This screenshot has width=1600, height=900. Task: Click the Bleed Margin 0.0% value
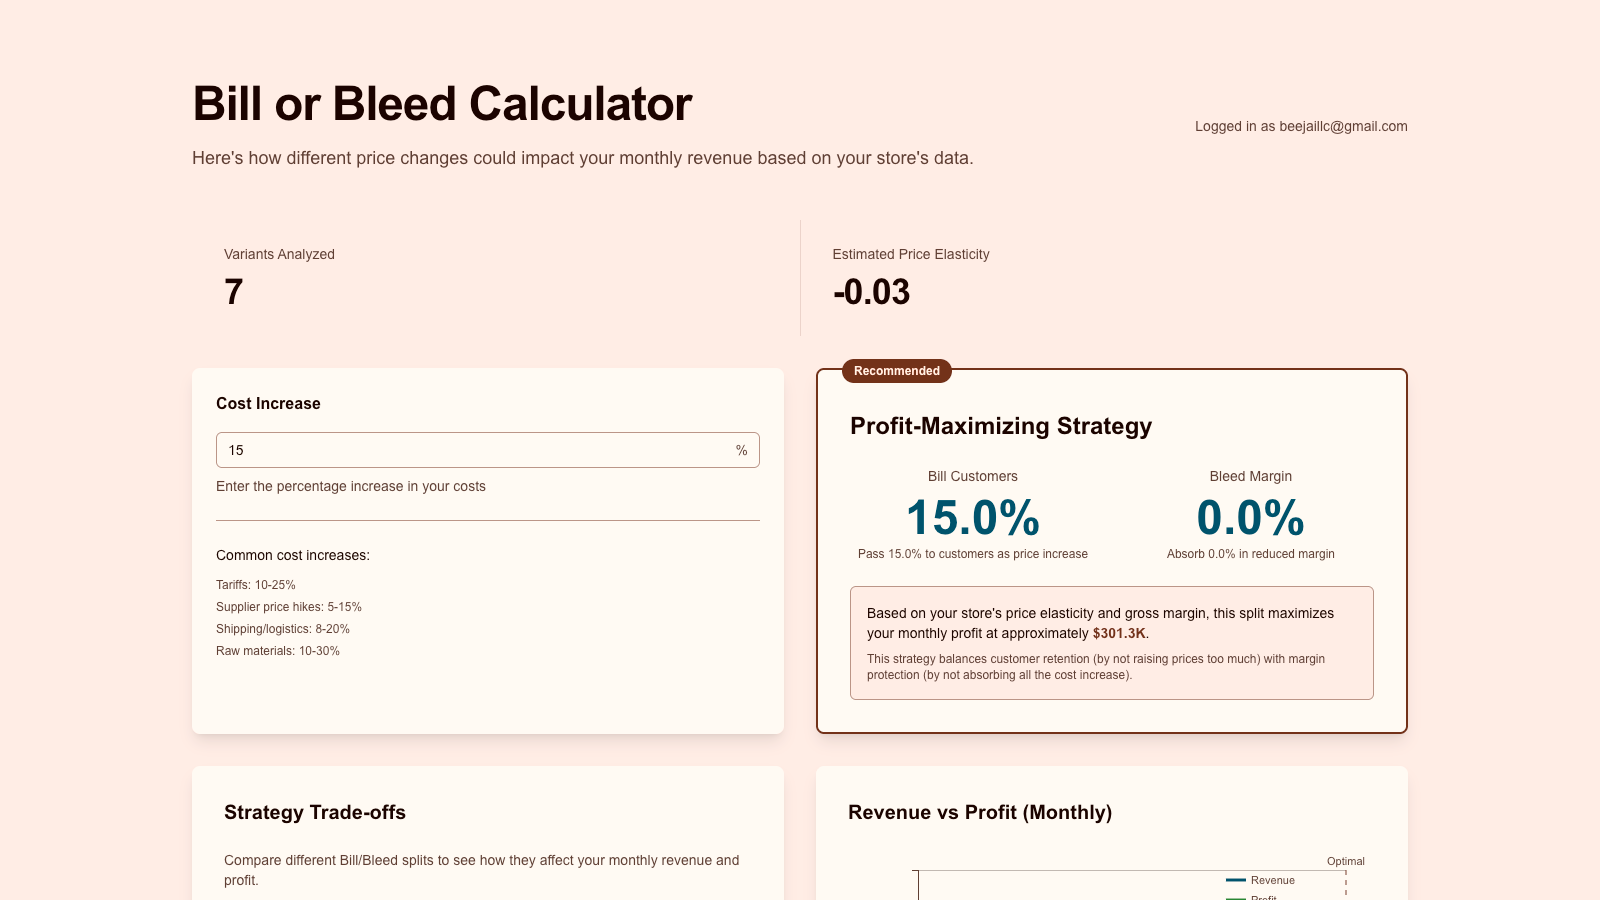pyautogui.click(x=1250, y=518)
